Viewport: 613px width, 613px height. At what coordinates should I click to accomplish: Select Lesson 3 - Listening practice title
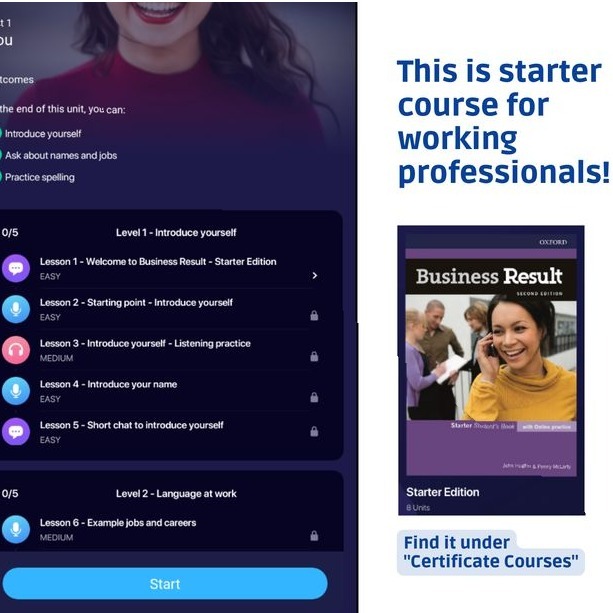click(145, 343)
